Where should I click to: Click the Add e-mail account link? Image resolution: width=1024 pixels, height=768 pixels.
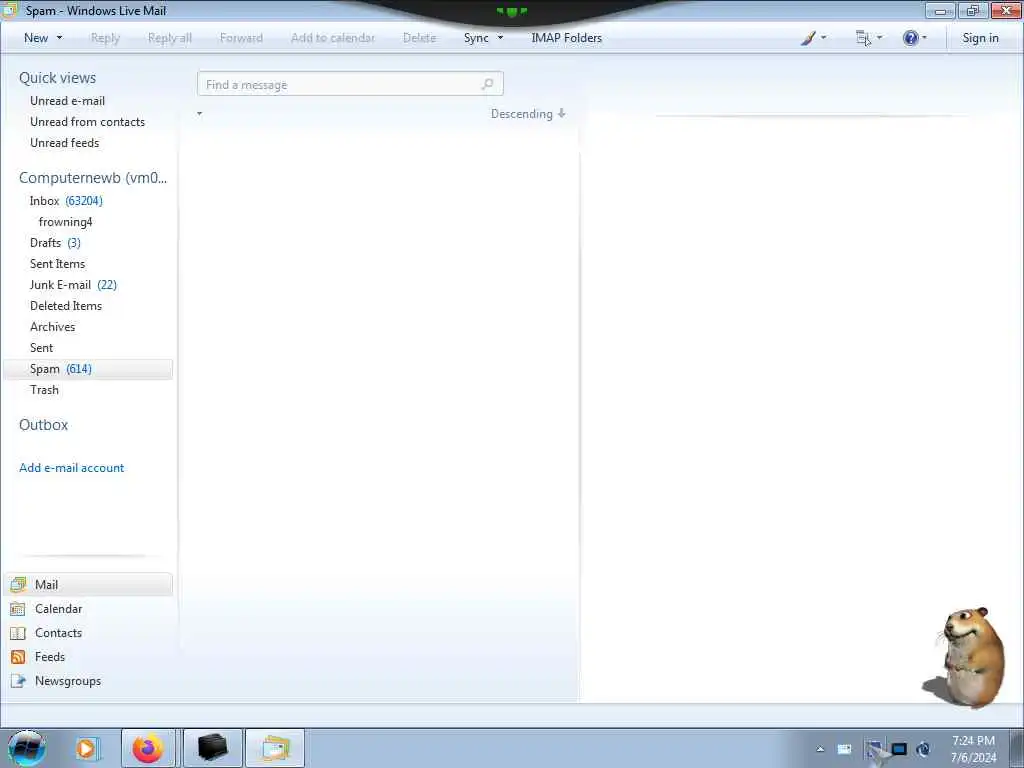tap(71, 468)
